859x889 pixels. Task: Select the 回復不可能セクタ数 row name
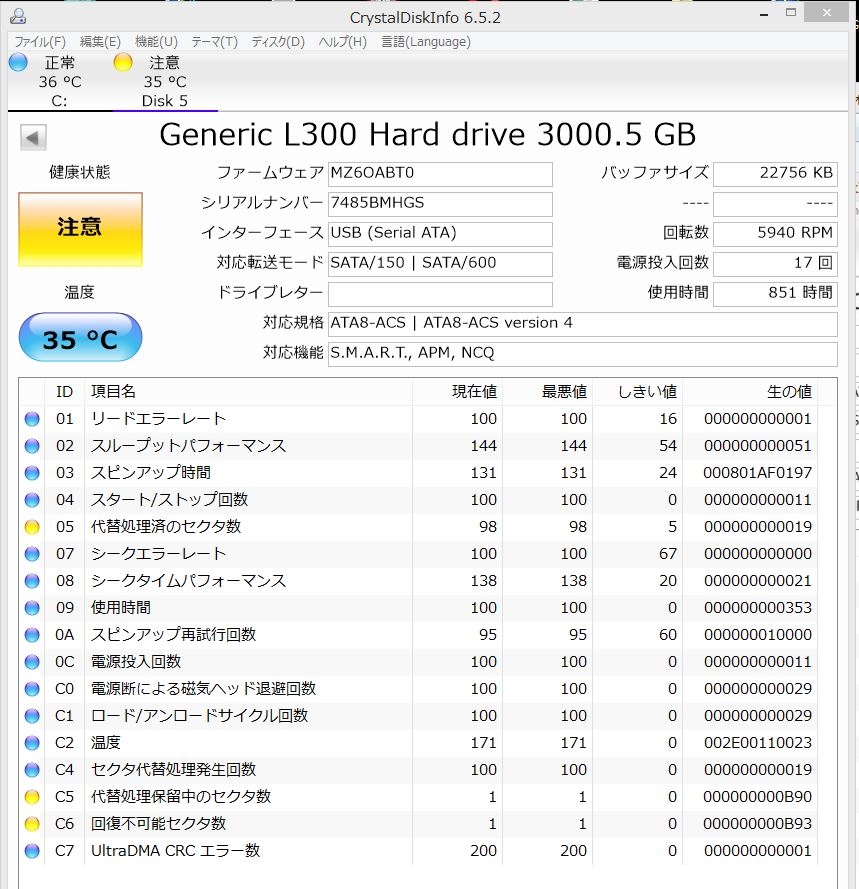159,824
